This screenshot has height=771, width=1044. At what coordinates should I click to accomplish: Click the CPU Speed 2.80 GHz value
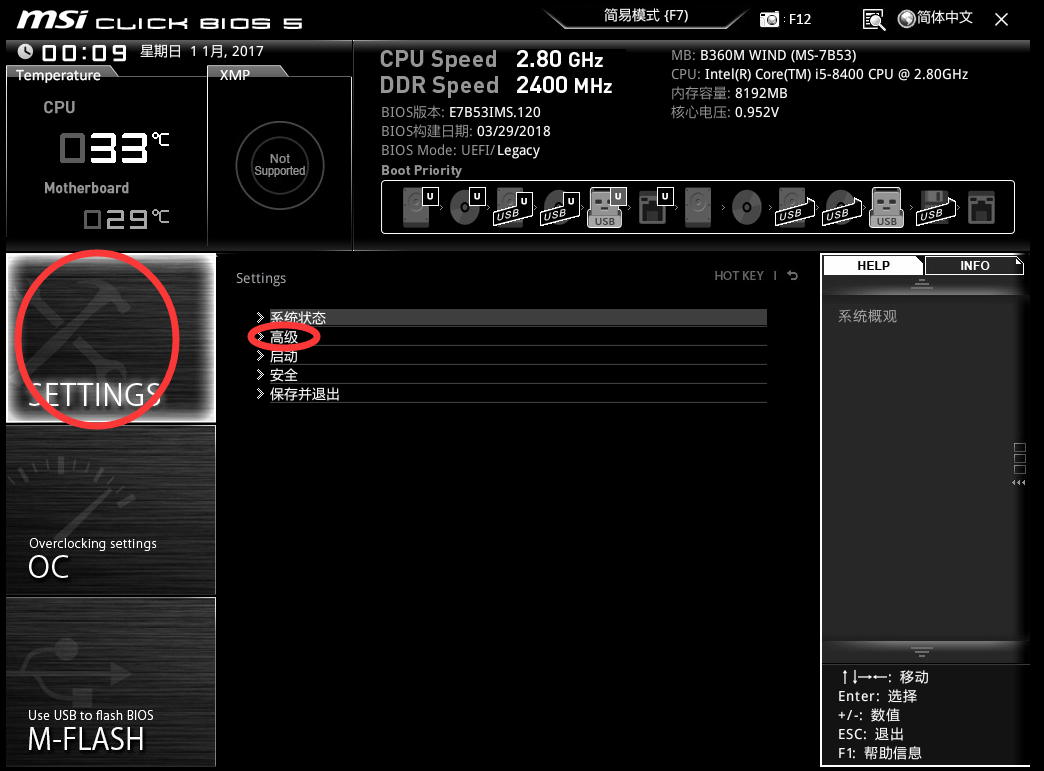(559, 59)
